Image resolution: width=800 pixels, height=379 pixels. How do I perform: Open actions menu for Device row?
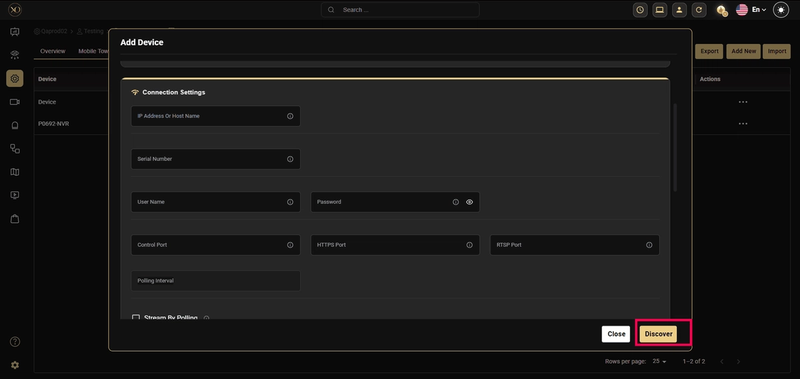(743, 102)
